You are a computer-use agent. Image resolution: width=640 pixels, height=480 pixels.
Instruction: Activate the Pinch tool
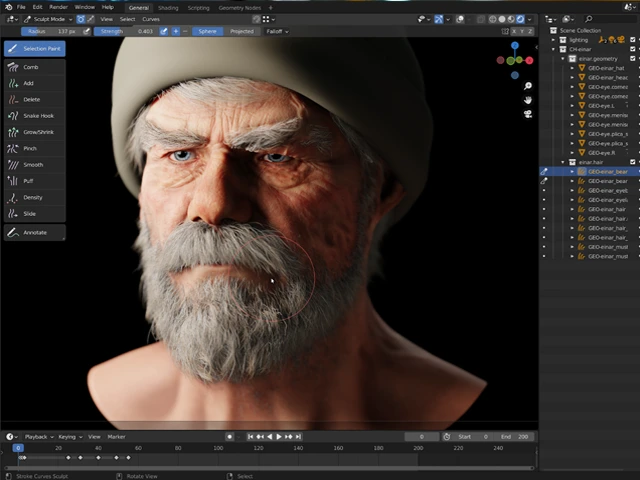30,148
